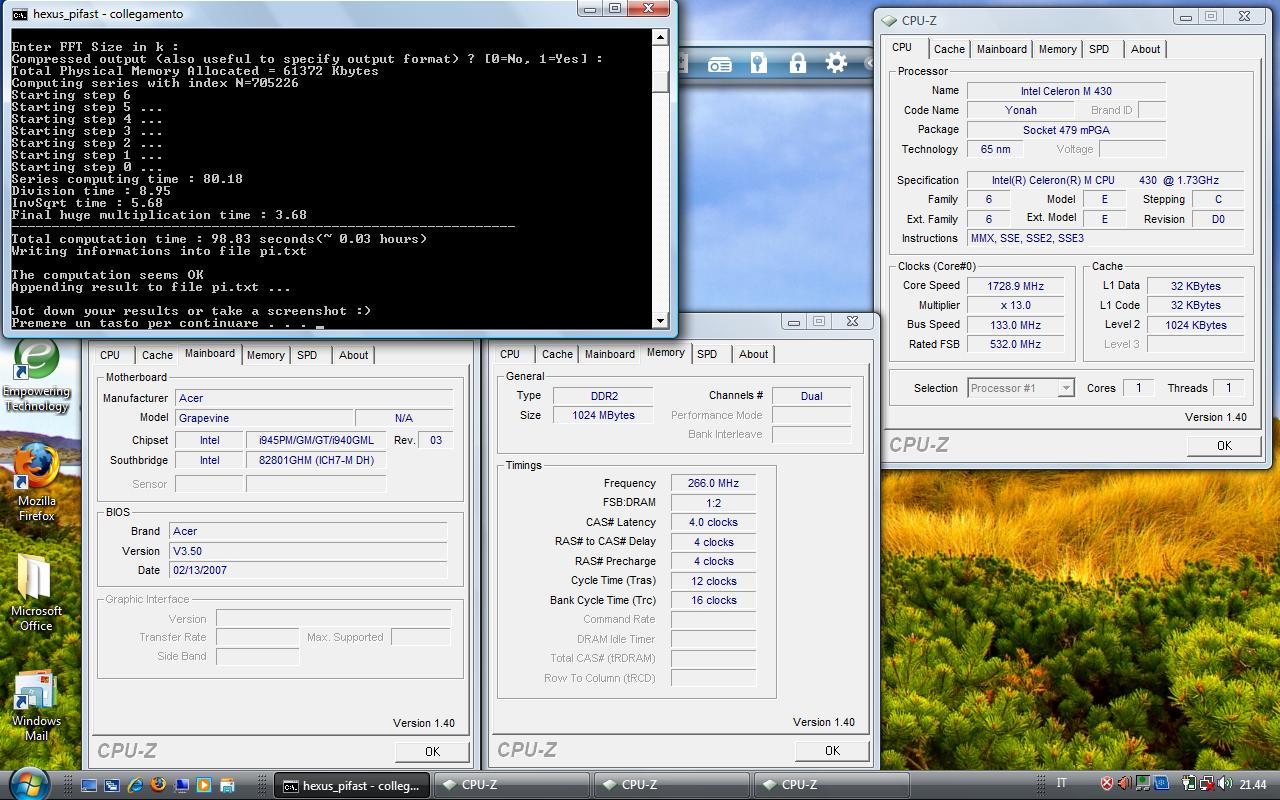This screenshot has width=1280, height=800.
Task: Click Show Desktop quick launch icon
Action: pos(89,785)
